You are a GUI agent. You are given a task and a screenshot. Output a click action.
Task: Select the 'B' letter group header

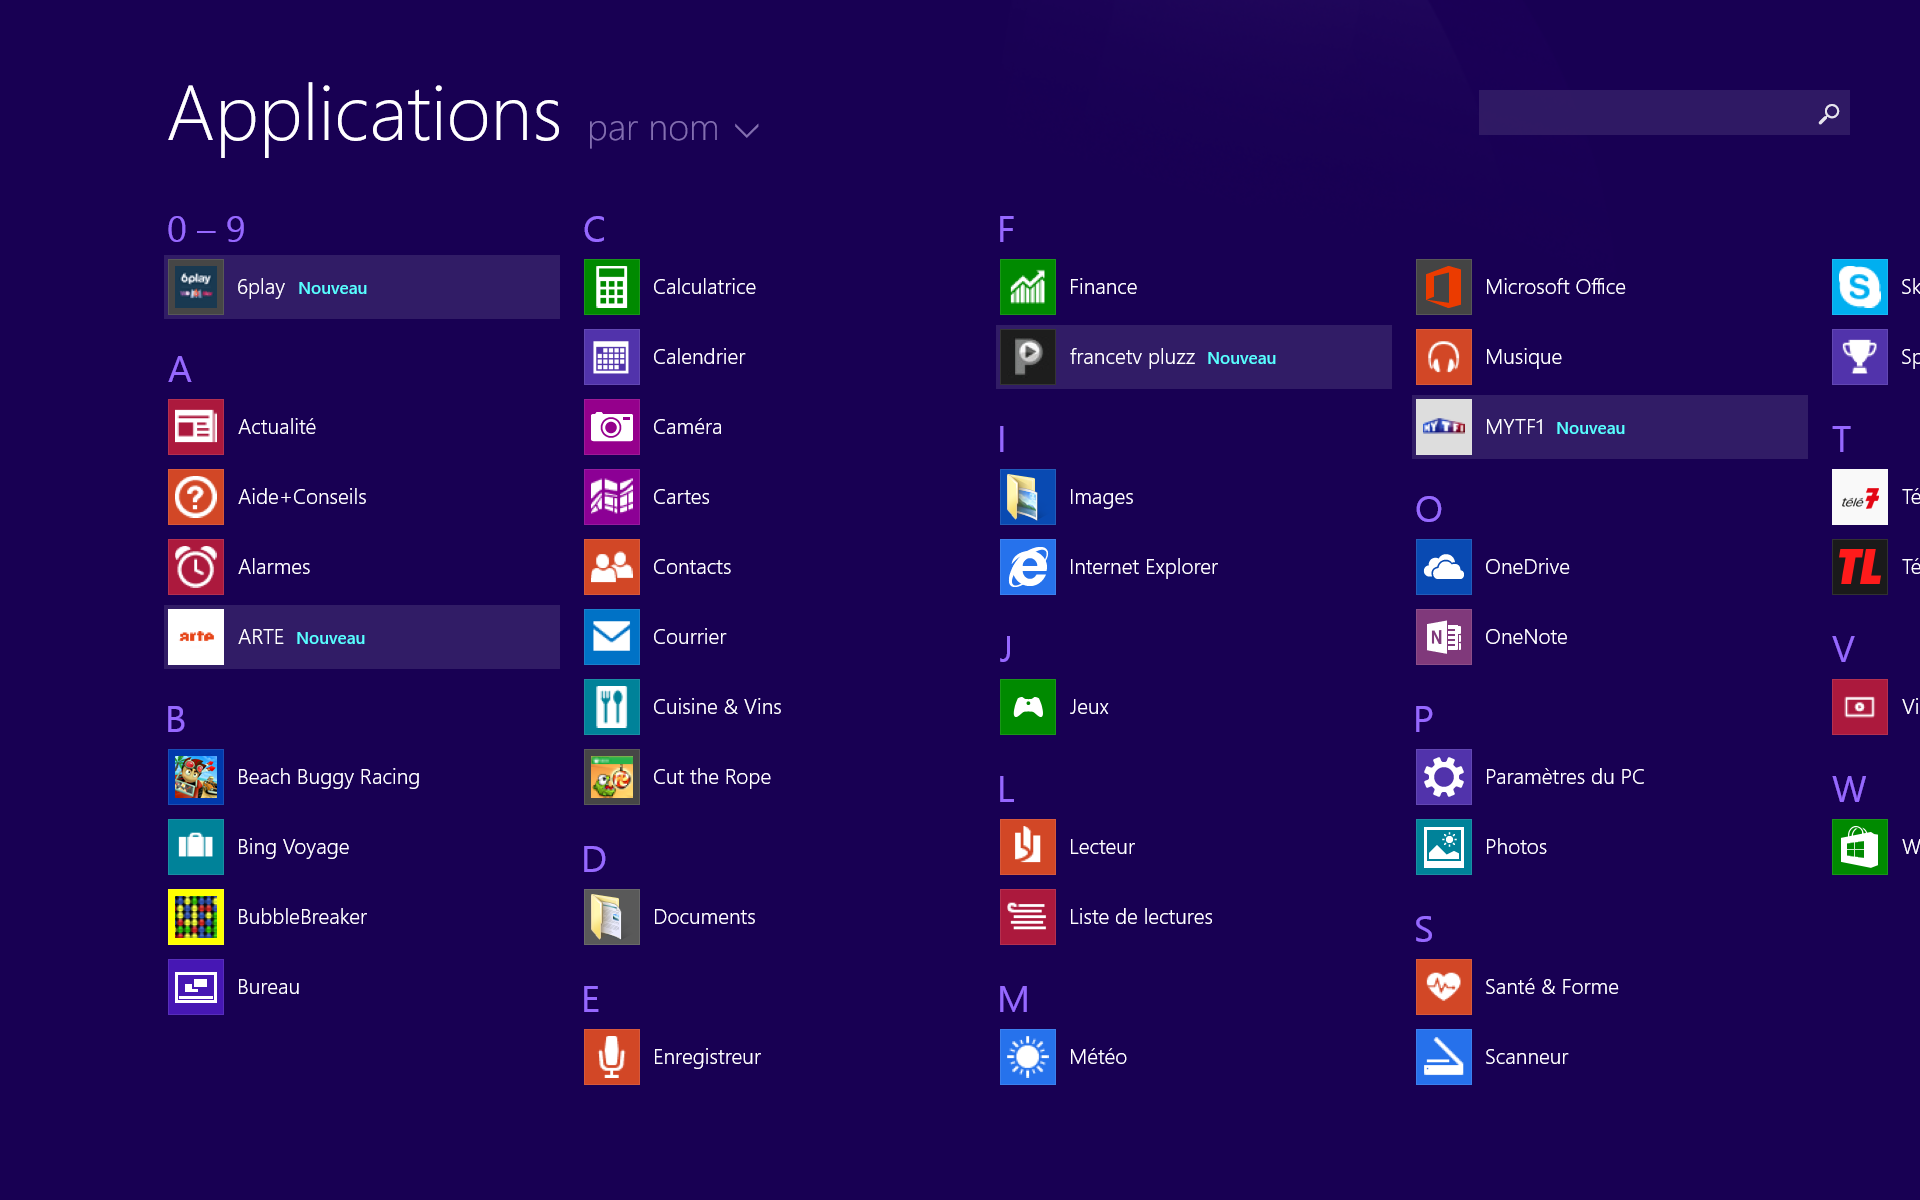pyautogui.click(x=176, y=720)
